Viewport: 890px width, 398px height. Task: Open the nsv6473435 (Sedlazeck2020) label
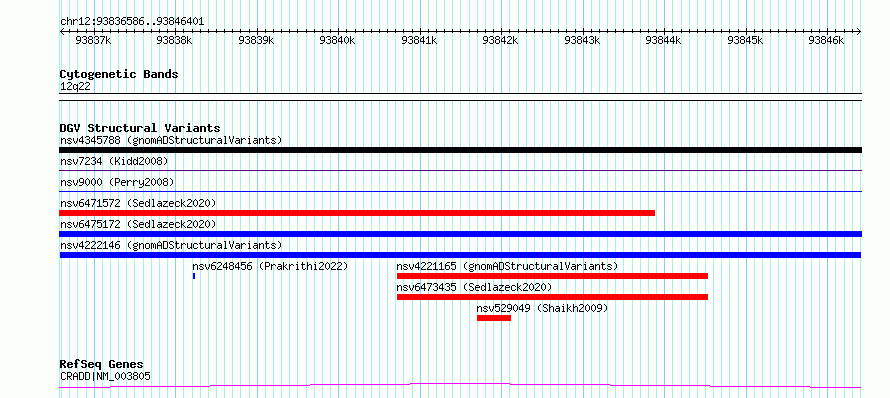coord(474,287)
